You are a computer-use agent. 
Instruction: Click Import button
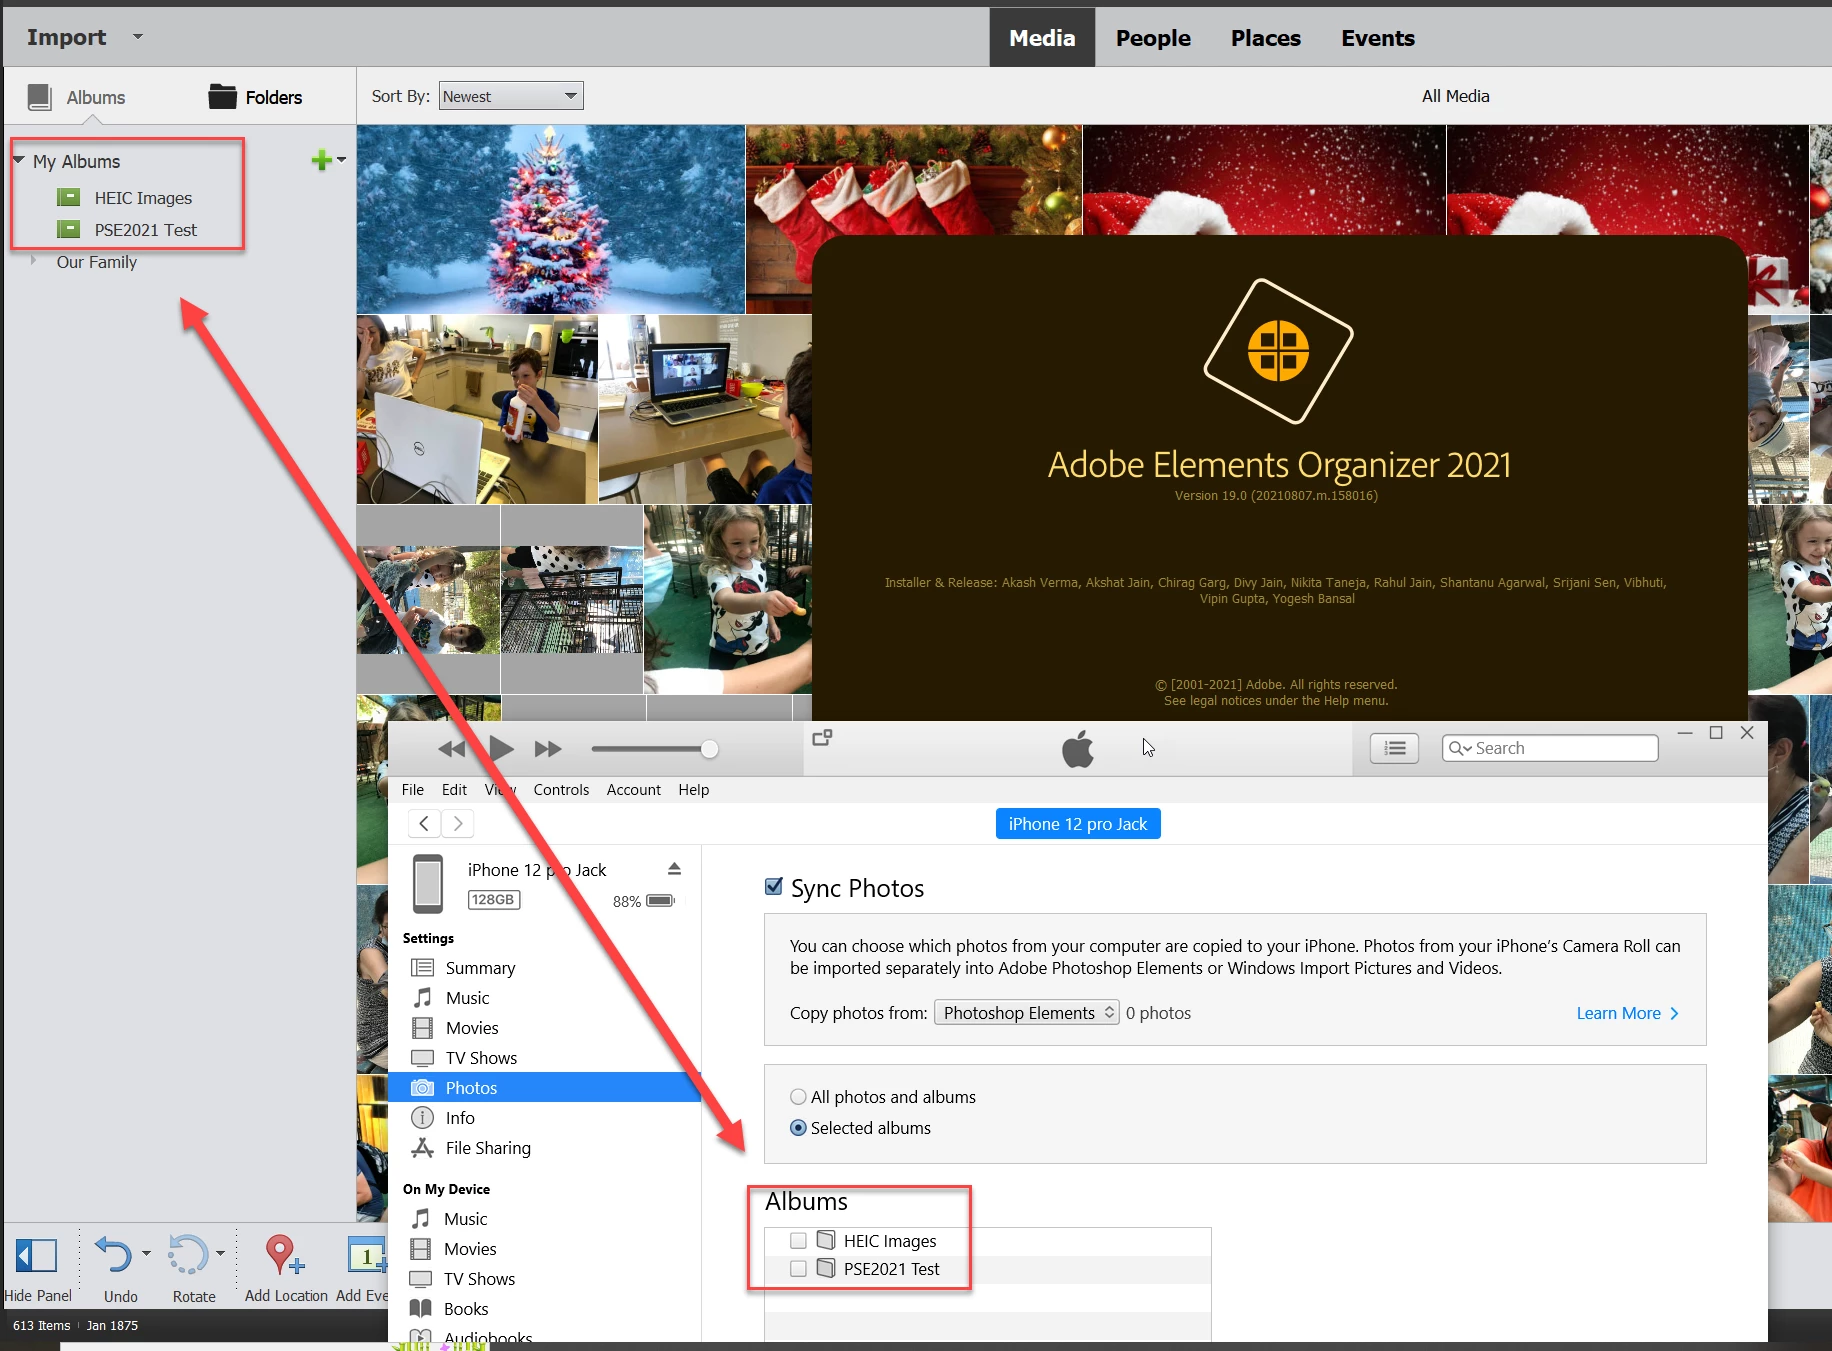(x=66, y=37)
